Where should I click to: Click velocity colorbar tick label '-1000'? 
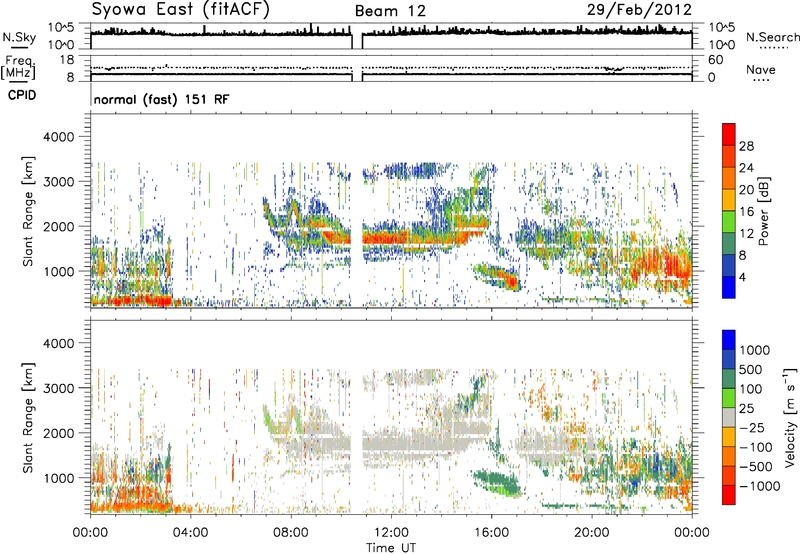pos(760,486)
